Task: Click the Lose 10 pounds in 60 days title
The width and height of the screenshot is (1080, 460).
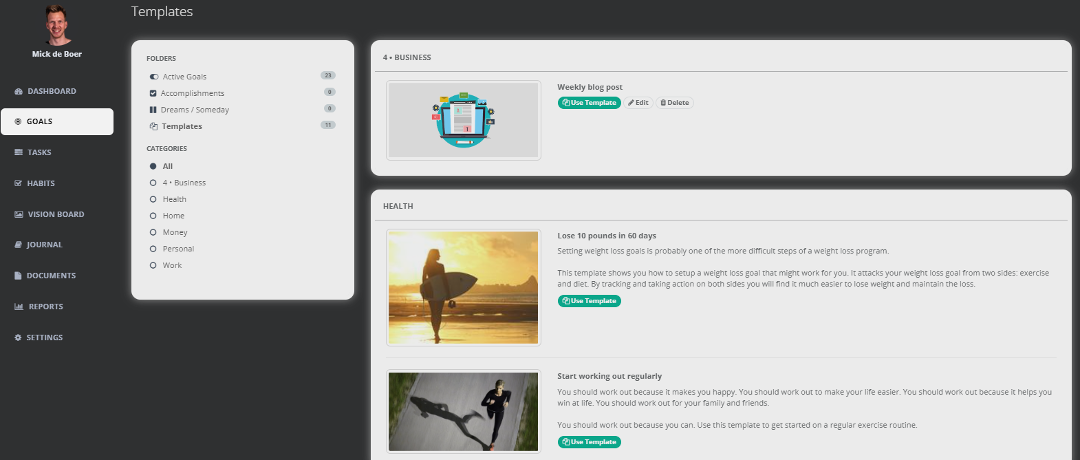Action: 607,236
